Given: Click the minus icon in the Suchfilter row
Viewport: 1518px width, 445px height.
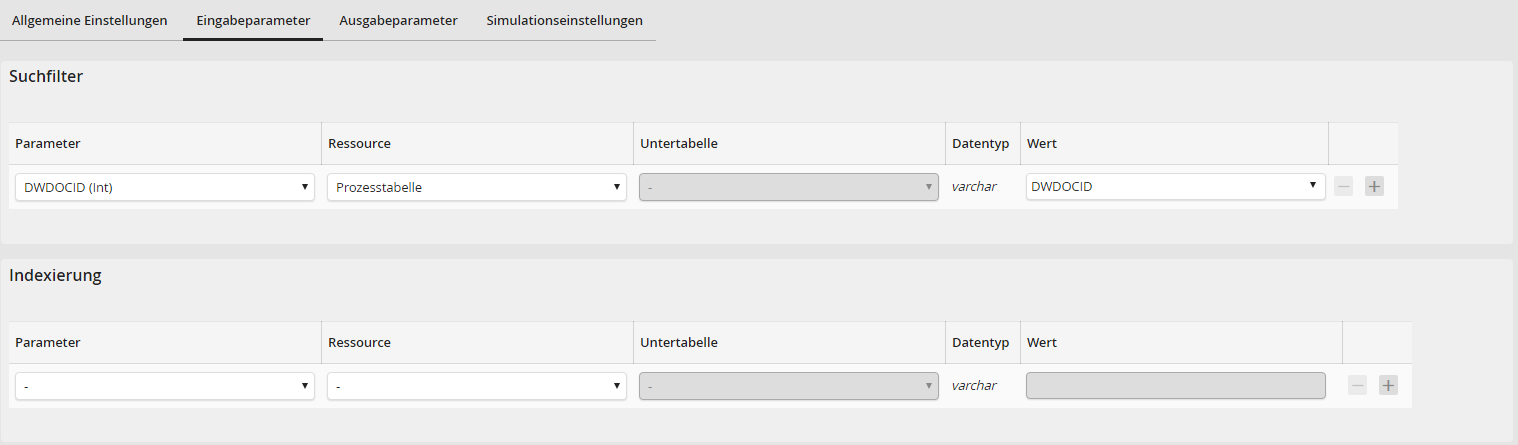Looking at the screenshot, I should 1344,186.
